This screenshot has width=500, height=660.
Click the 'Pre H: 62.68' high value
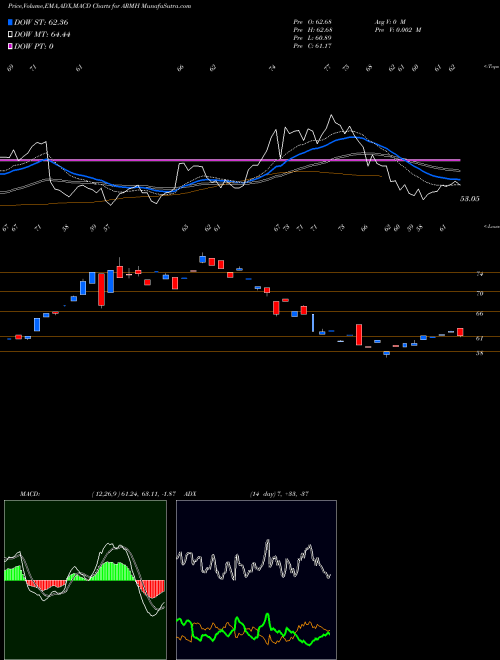(x=313, y=30)
